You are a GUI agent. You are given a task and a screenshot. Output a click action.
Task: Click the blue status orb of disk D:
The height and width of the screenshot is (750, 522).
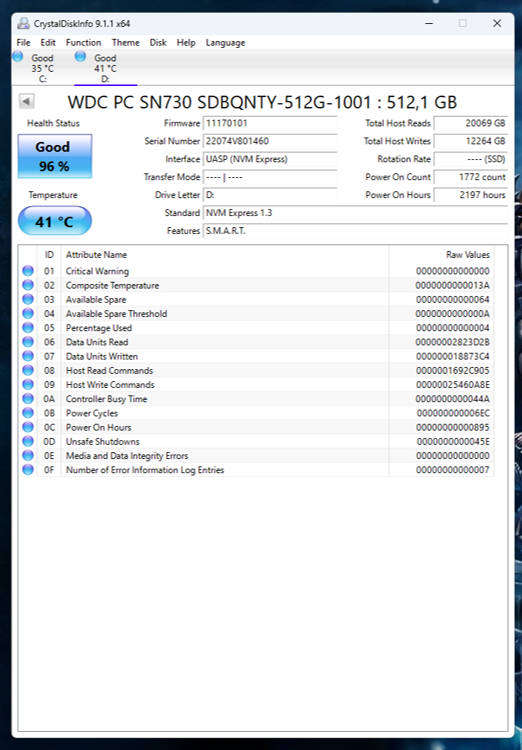(80, 56)
